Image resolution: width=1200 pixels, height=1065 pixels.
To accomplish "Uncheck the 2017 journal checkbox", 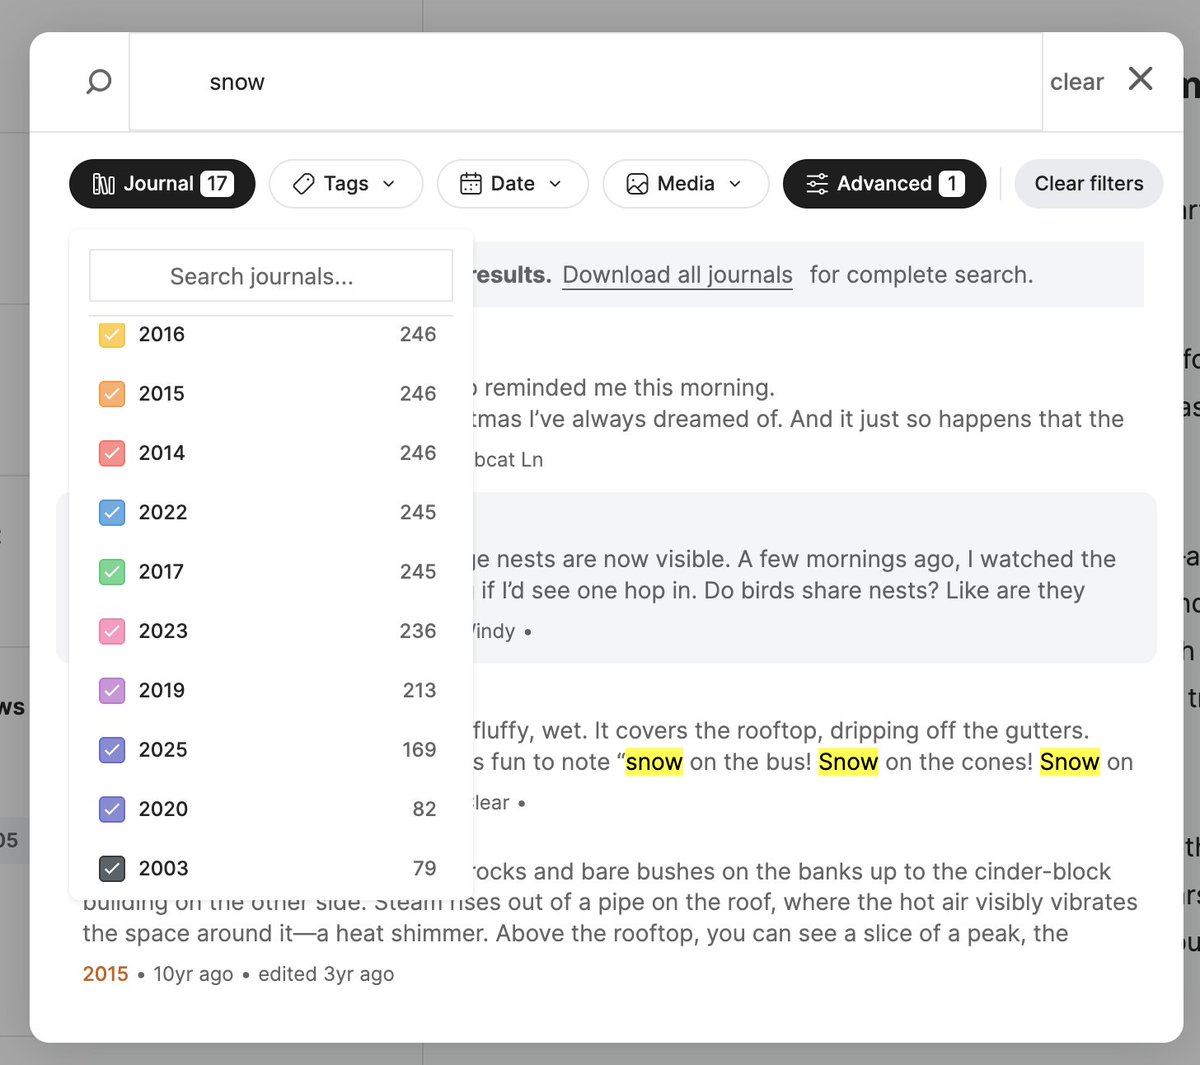I will point(112,572).
